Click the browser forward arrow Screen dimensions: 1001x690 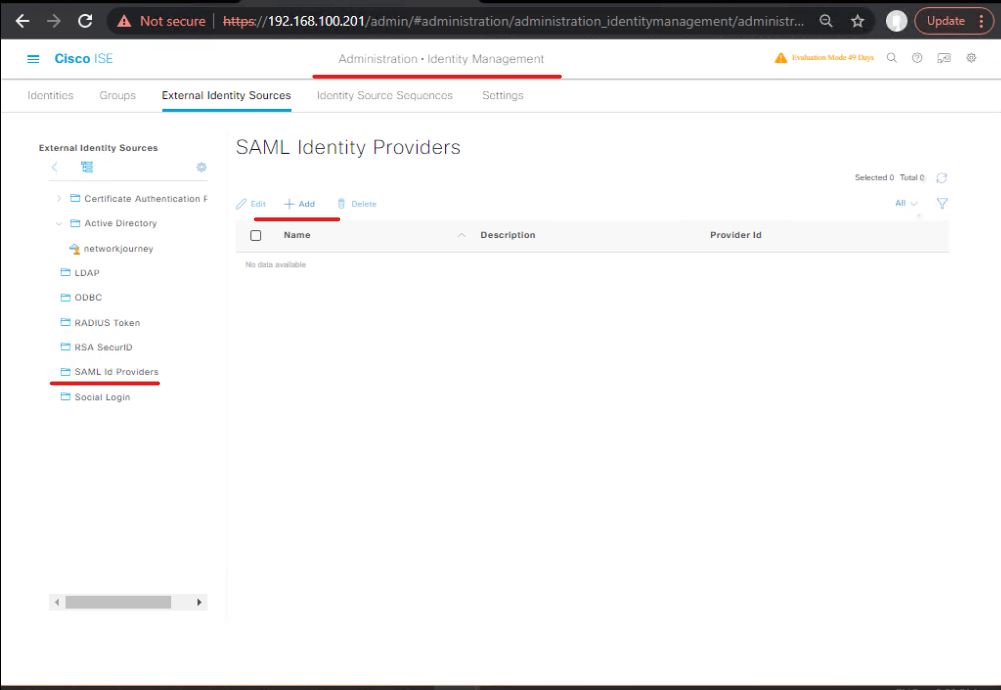click(54, 21)
